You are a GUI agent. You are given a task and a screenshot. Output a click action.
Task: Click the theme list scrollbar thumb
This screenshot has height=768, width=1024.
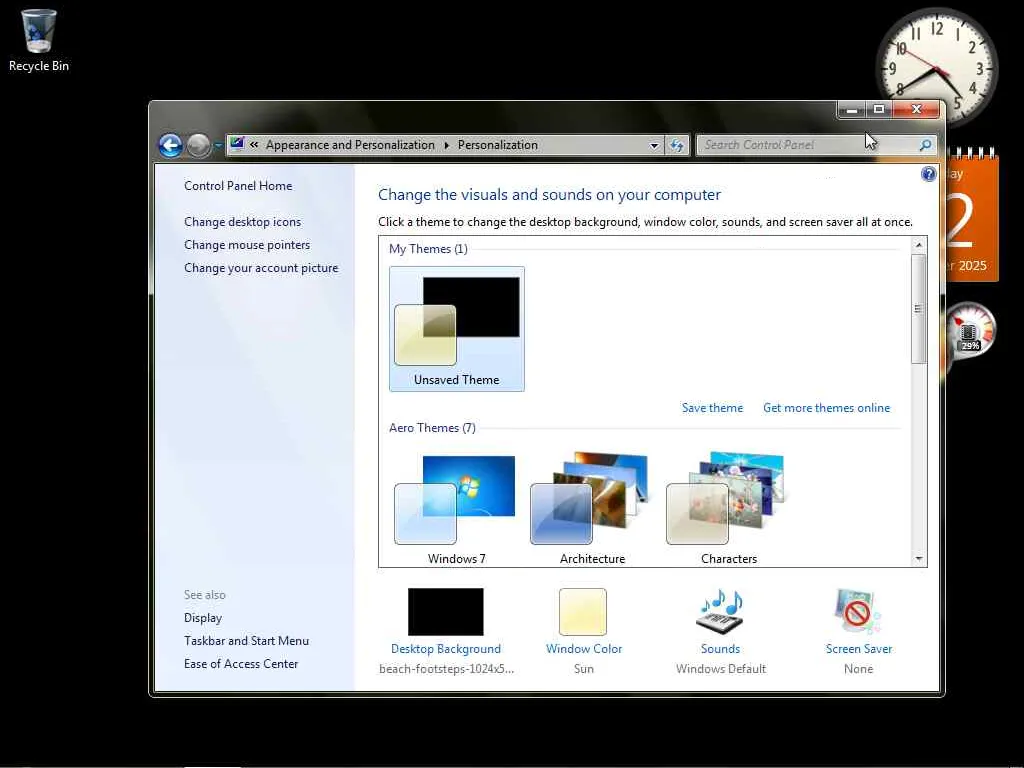[x=919, y=308]
